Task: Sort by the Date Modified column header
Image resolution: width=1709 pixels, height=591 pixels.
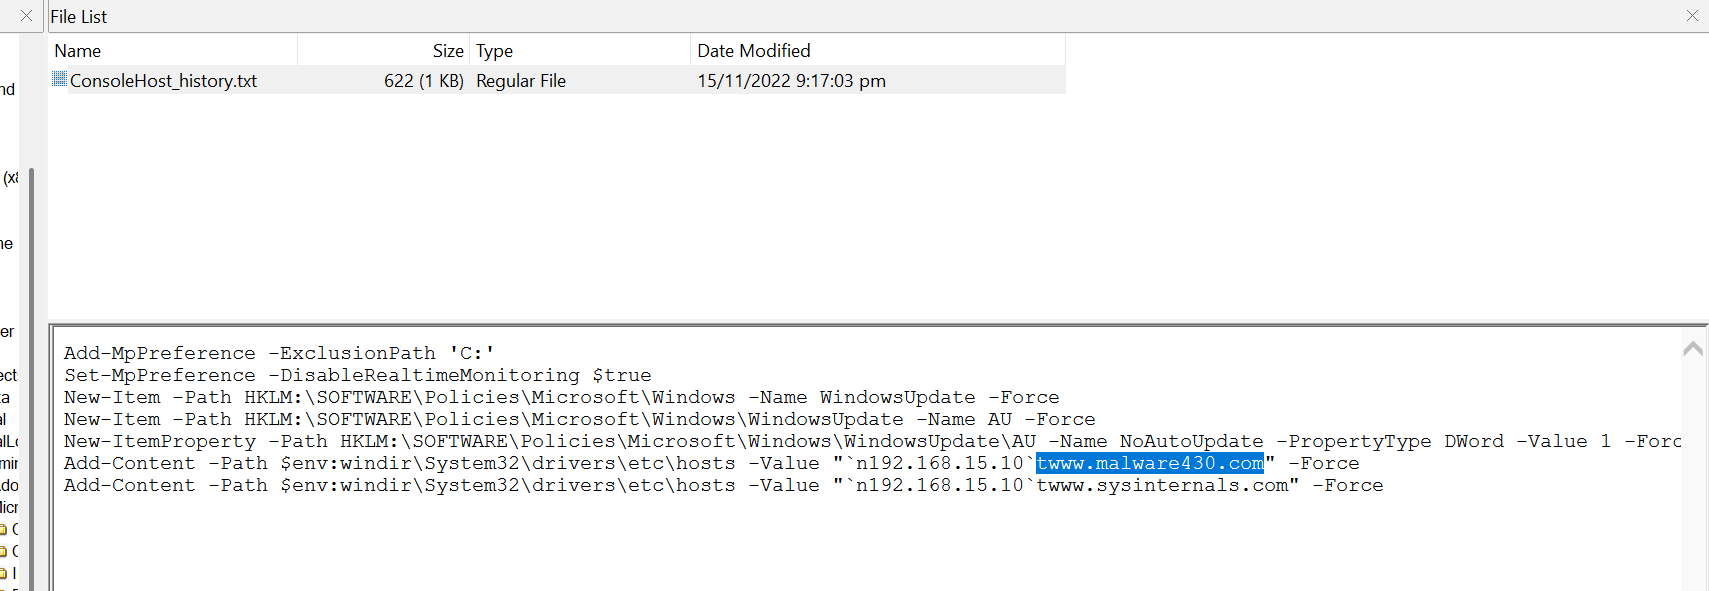Action: 878,50
